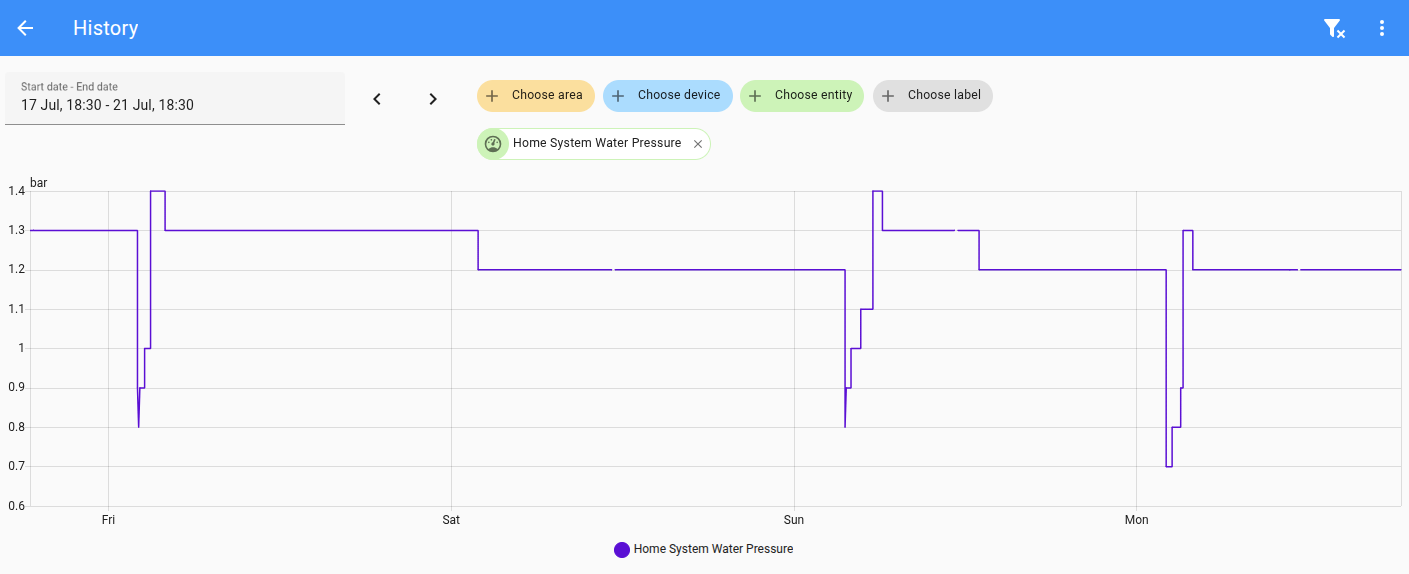The width and height of the screenshot is (1409, 574).
Task: Click the Sat label on time axis
Action: 451,520
